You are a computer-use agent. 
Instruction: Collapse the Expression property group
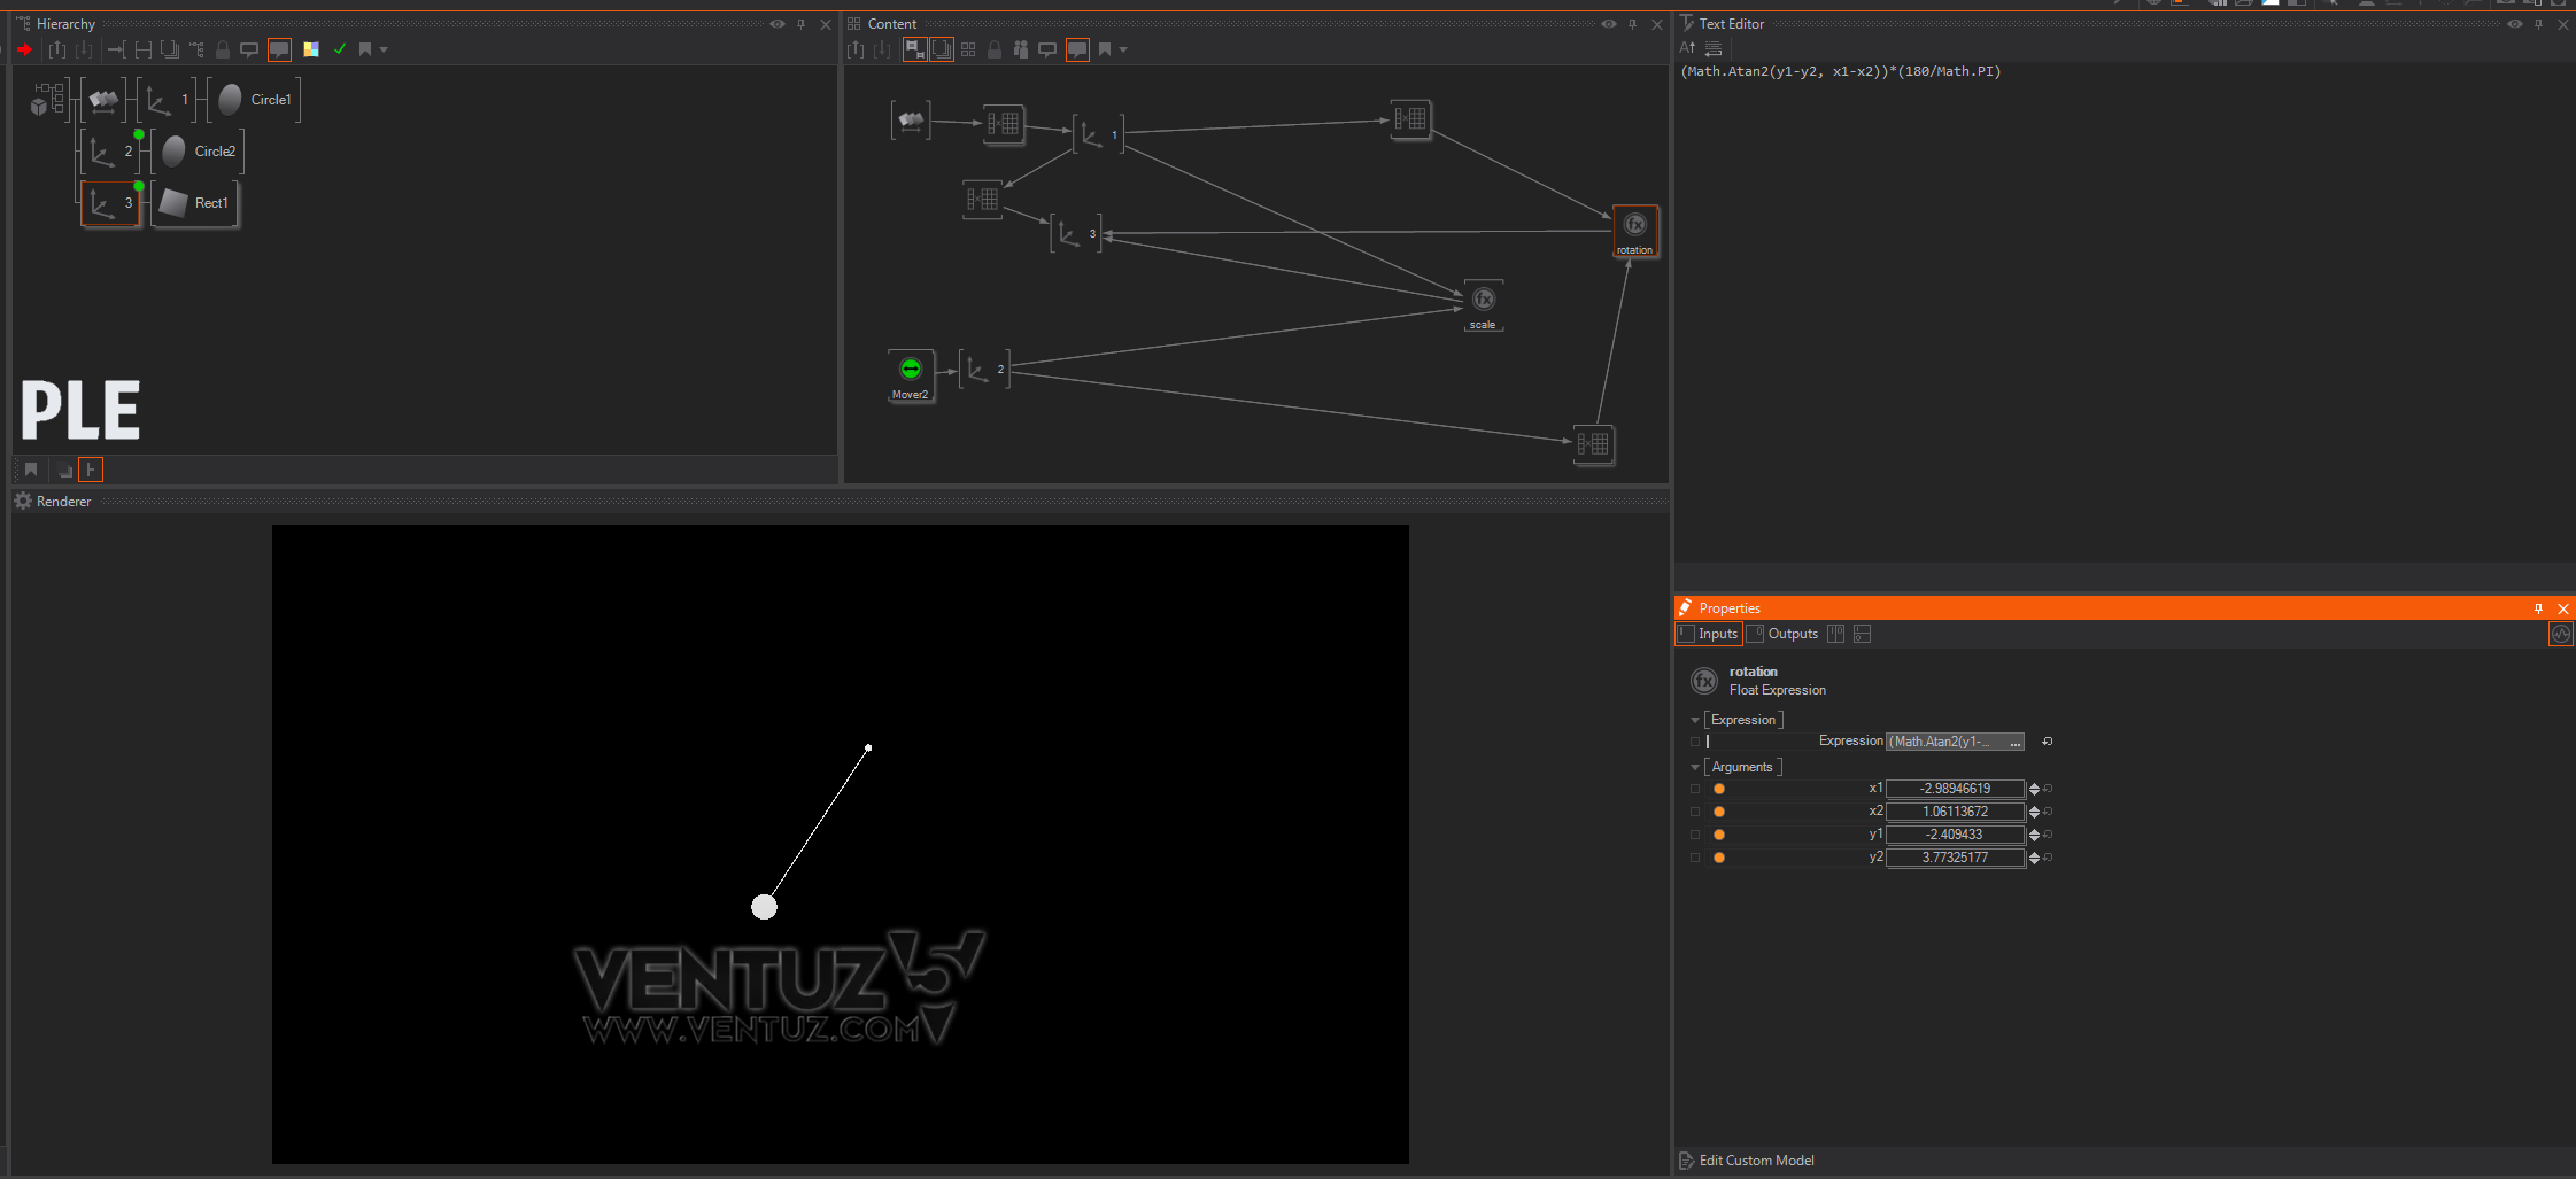click(x=1694, y=720)
